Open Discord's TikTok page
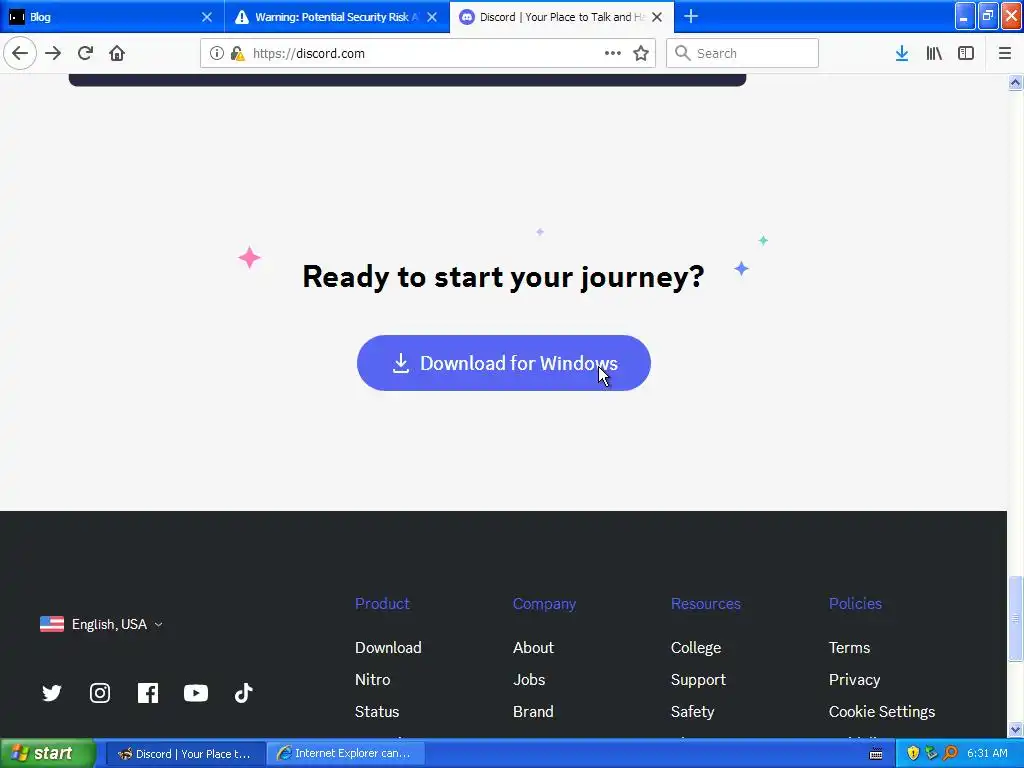This screenshot has width=1024, height=768. point(244,693)
